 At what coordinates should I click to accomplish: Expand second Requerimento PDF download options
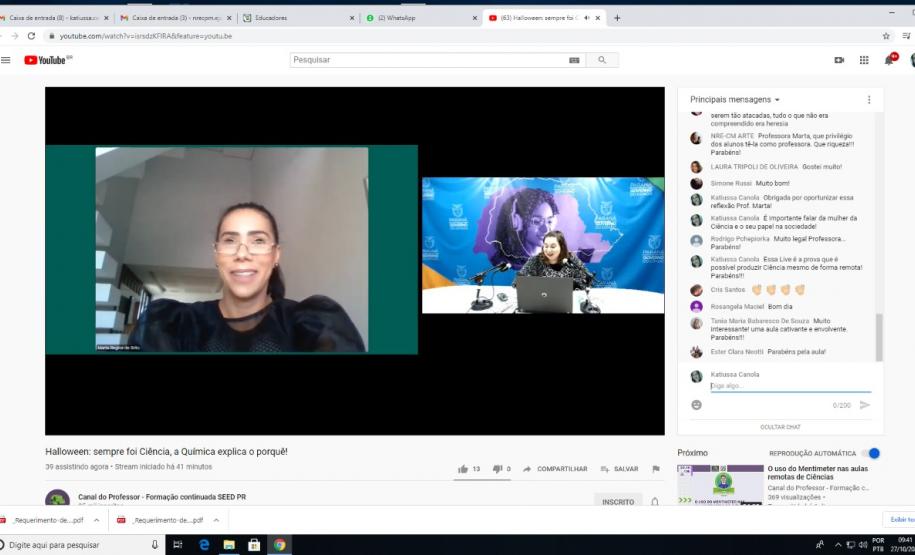pos(216,520)
